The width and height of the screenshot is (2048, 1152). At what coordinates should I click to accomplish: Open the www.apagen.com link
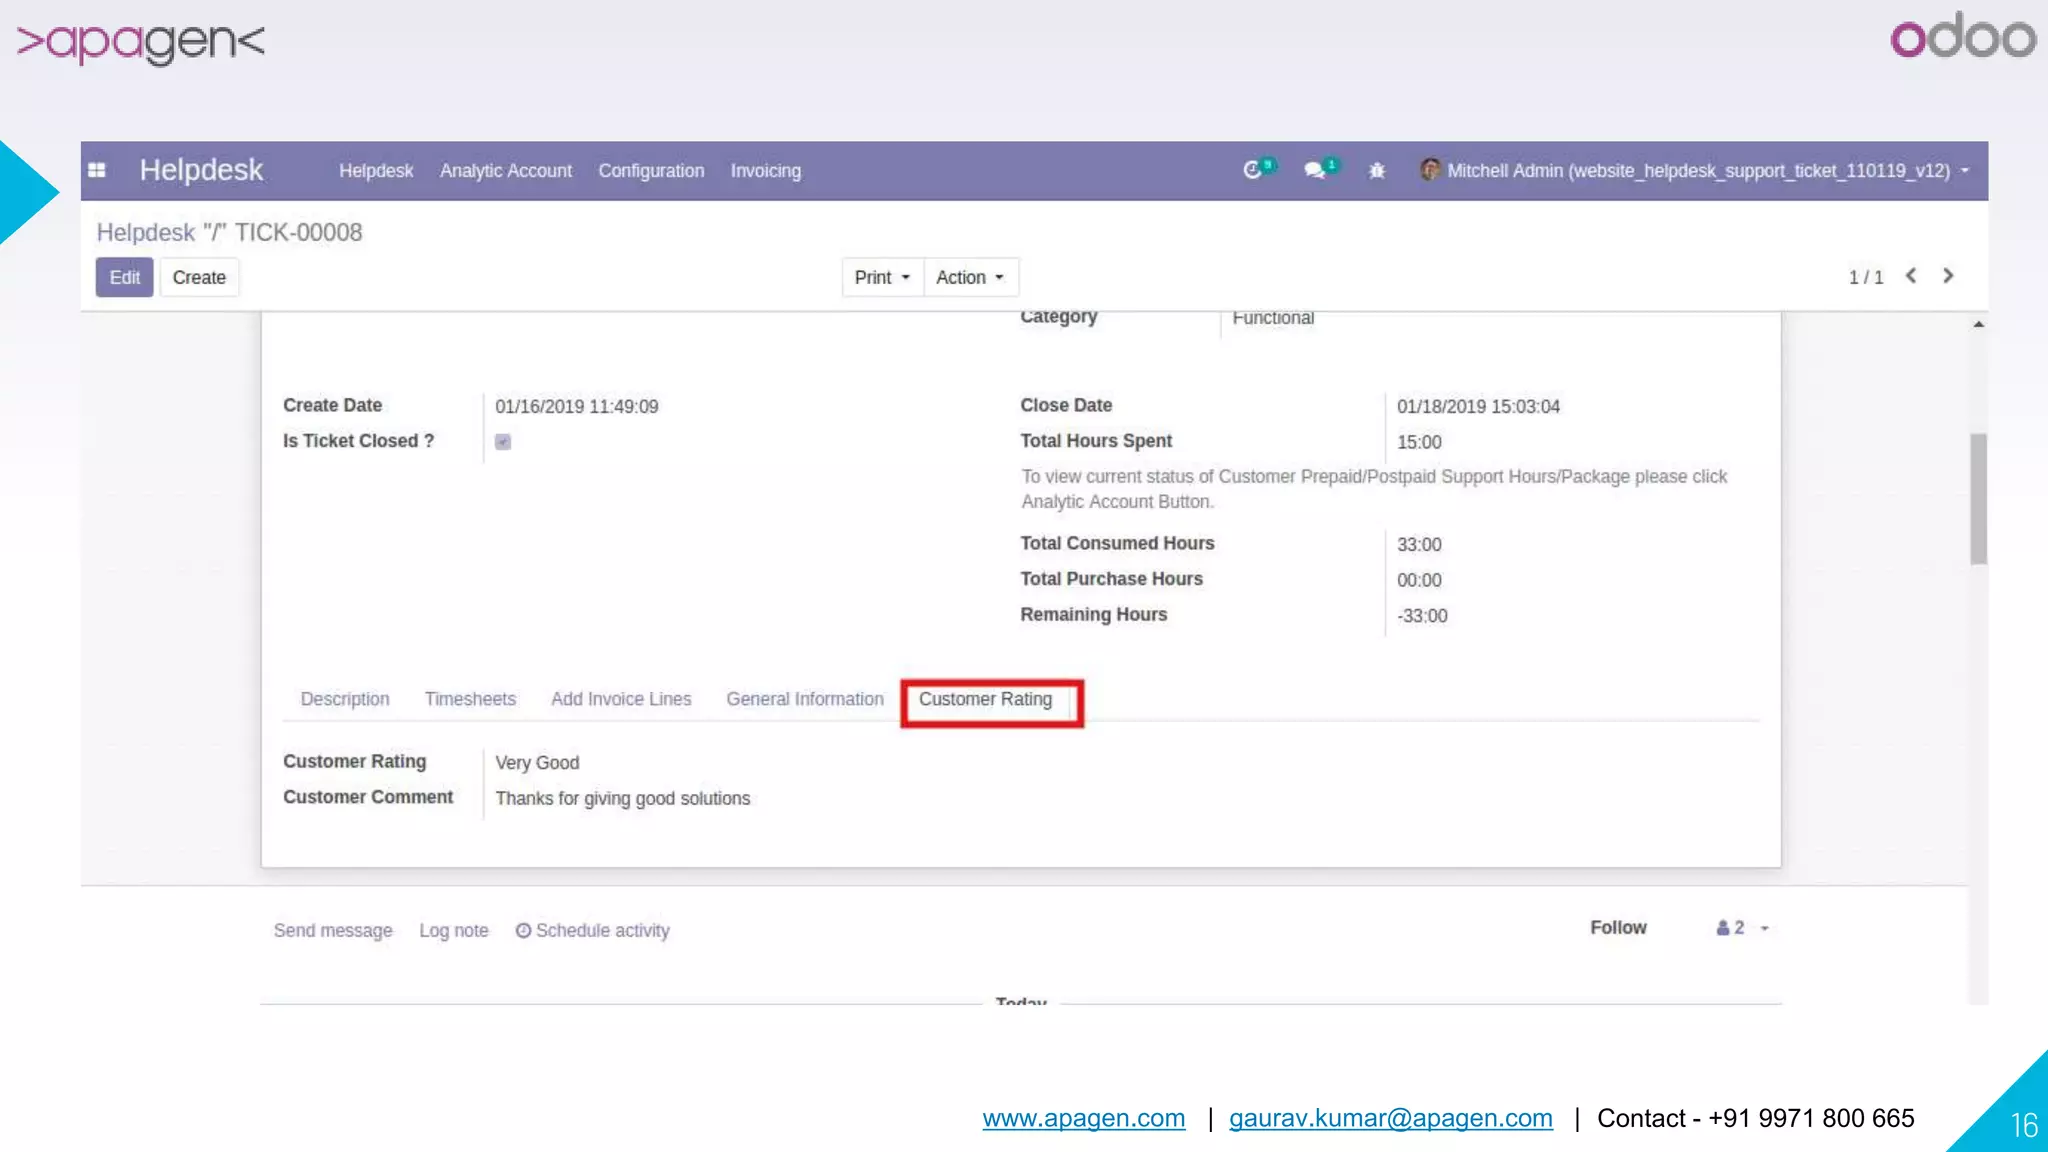[1083, 1118]
